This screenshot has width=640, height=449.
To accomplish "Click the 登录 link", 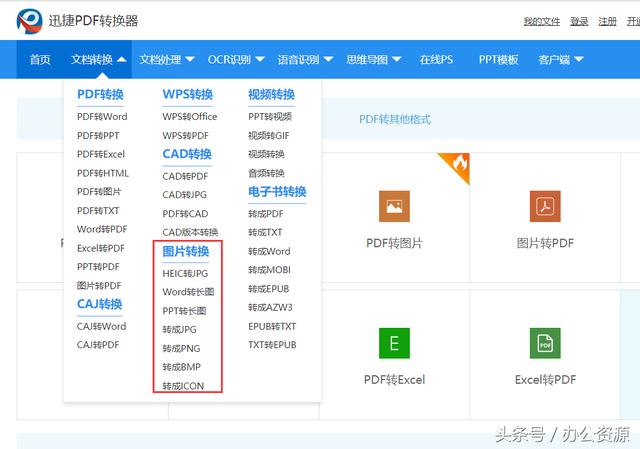I will (x=579, y=21).
